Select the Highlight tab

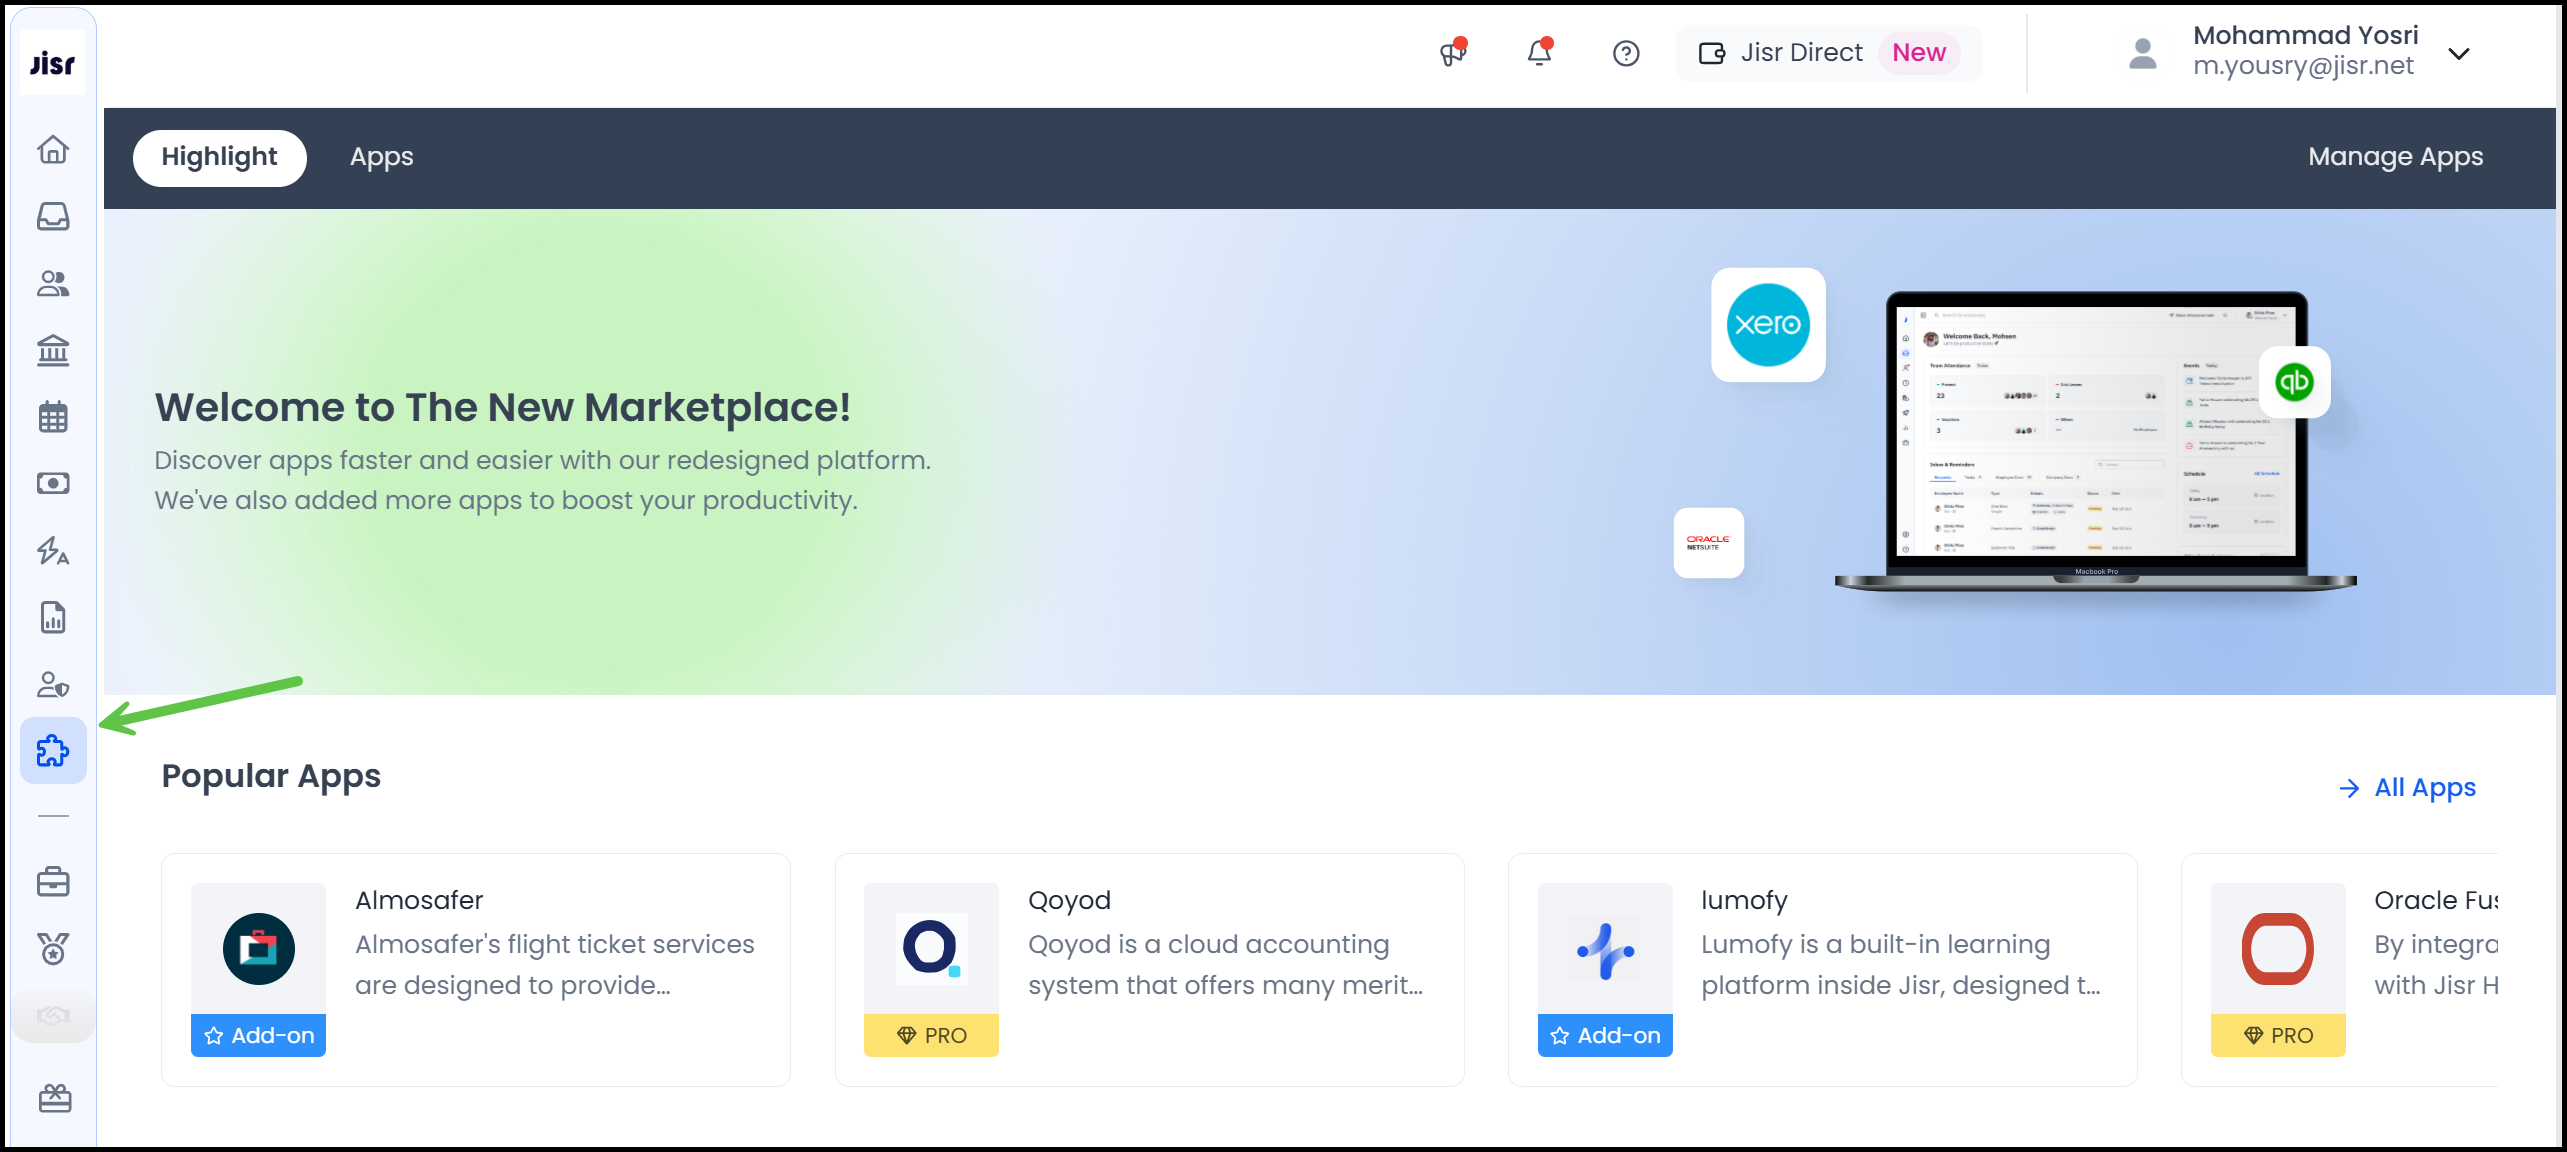219,157
